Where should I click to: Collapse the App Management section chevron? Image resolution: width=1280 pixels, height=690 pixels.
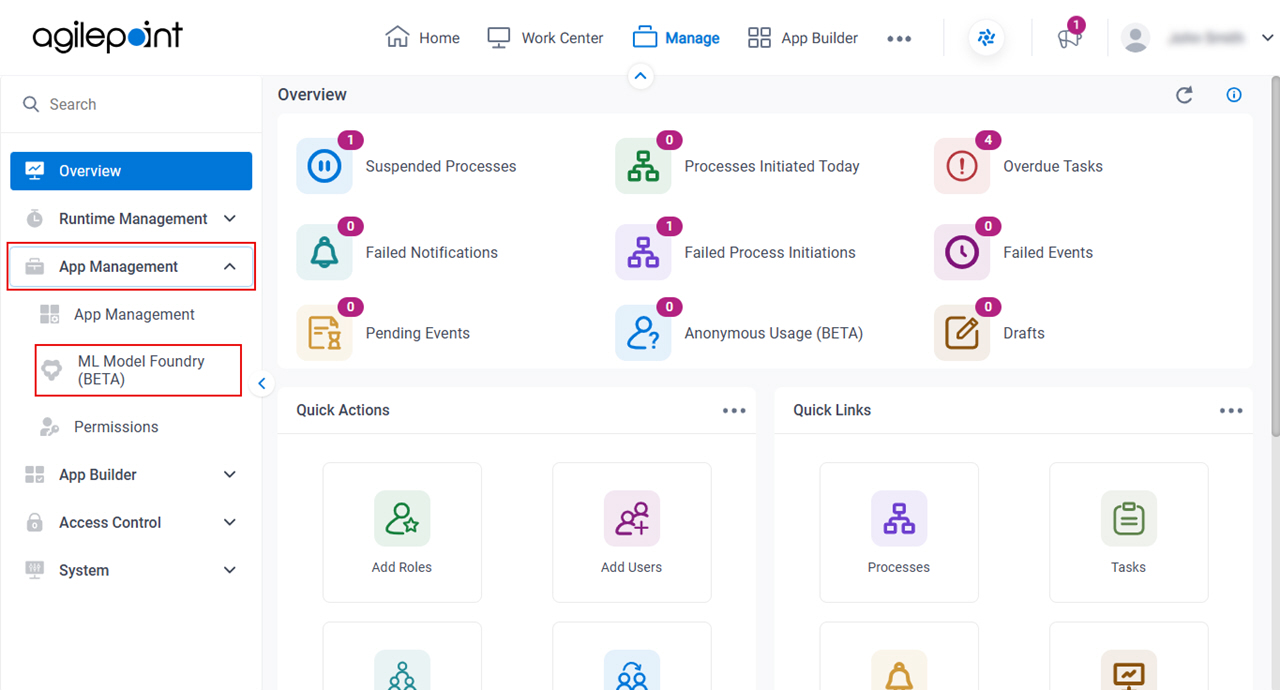(x=230, y=267)
